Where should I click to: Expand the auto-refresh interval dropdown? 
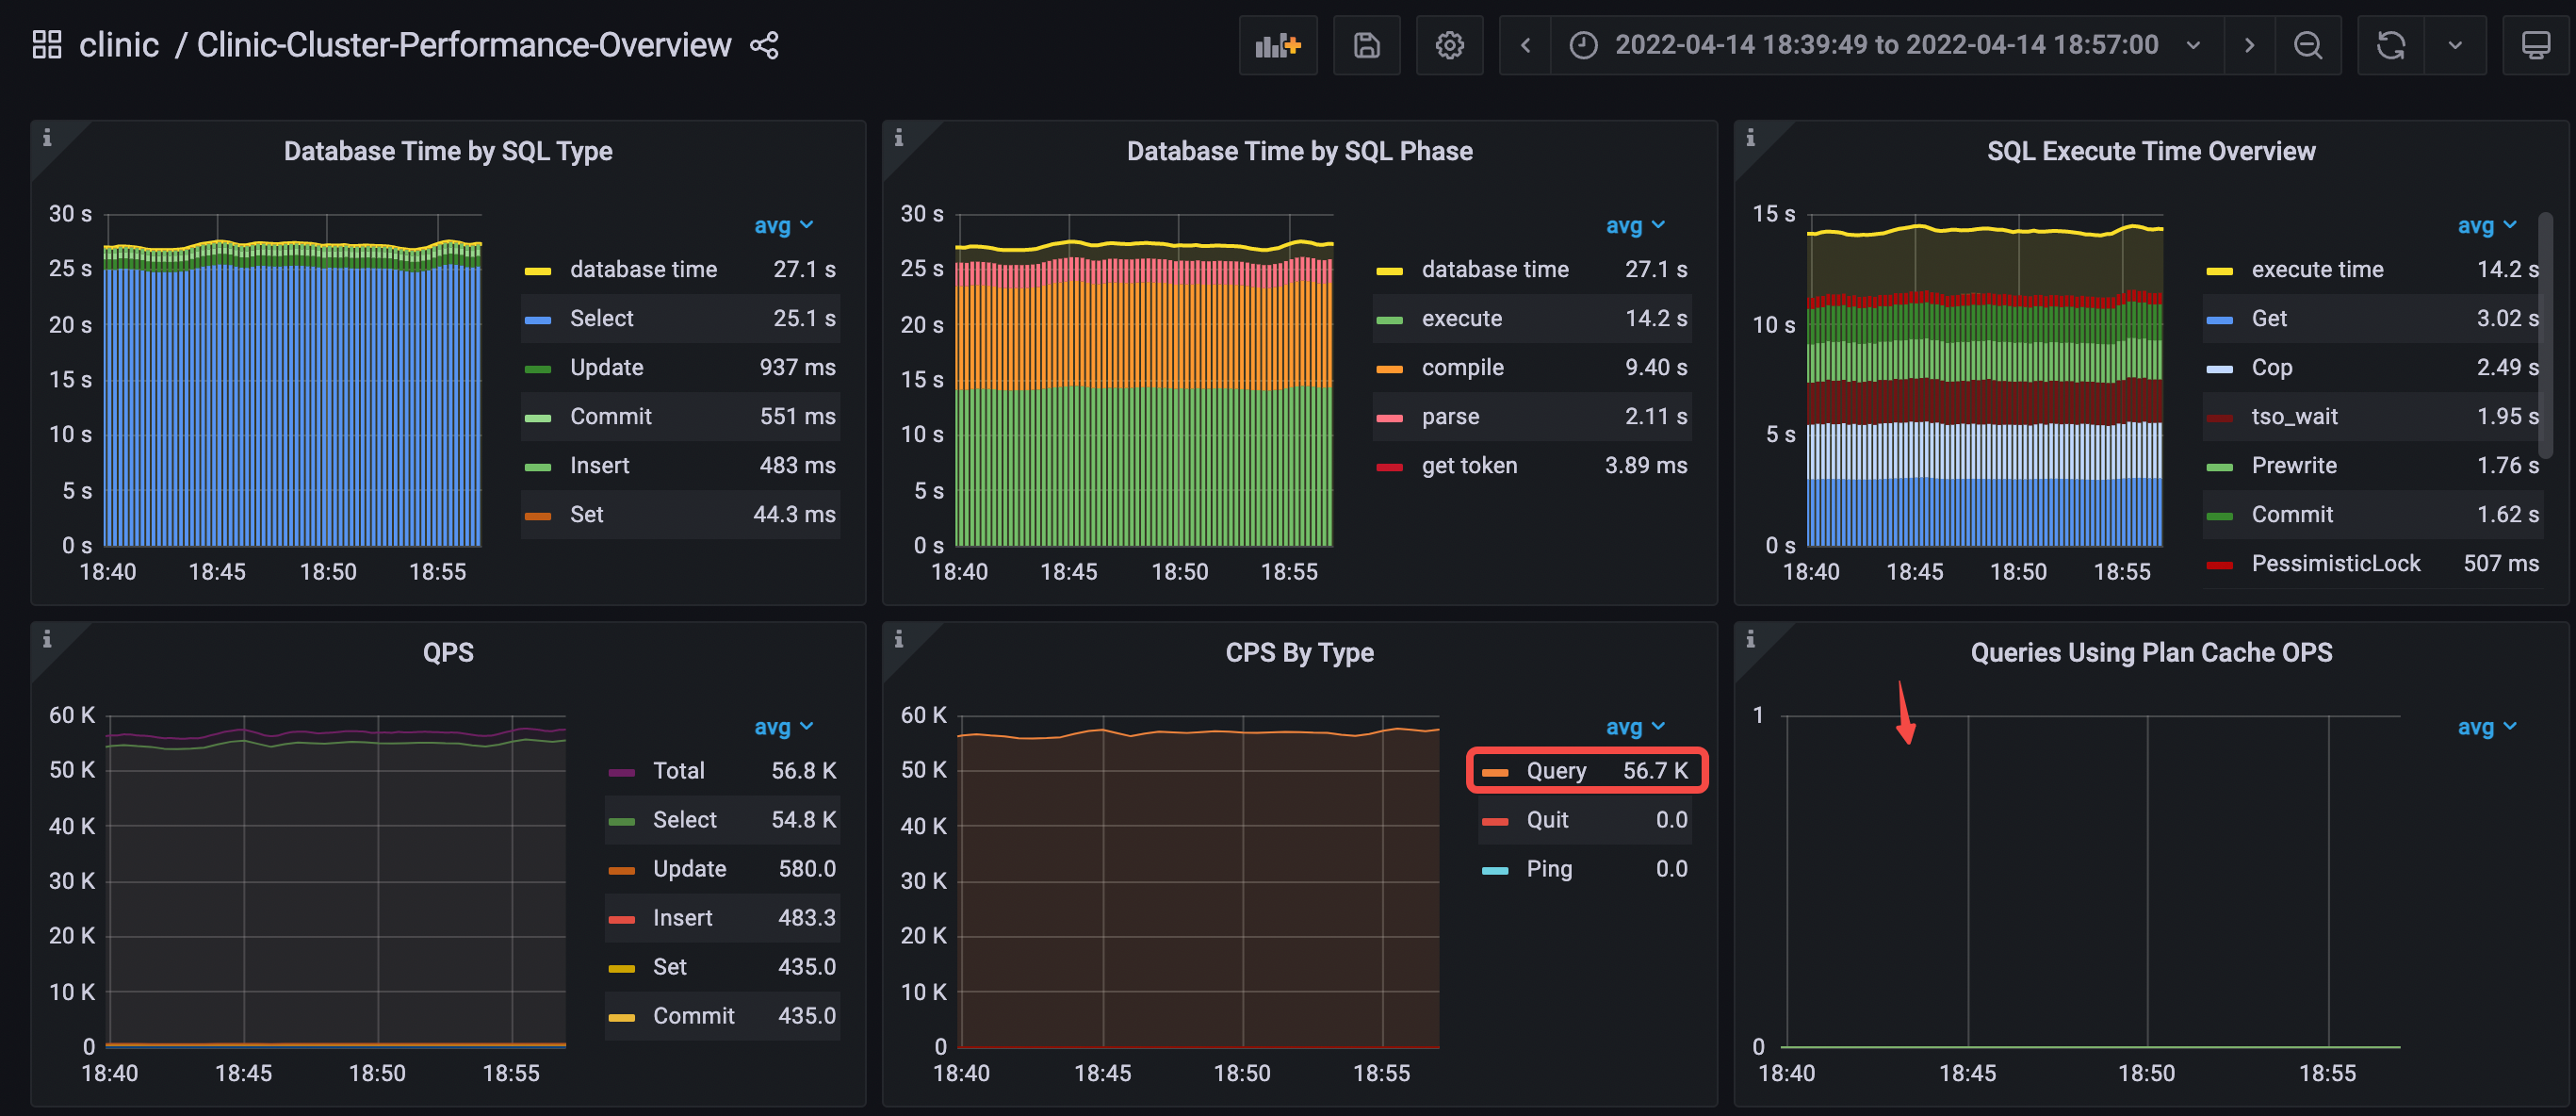pyautogui.click(x=2455, y=44)
